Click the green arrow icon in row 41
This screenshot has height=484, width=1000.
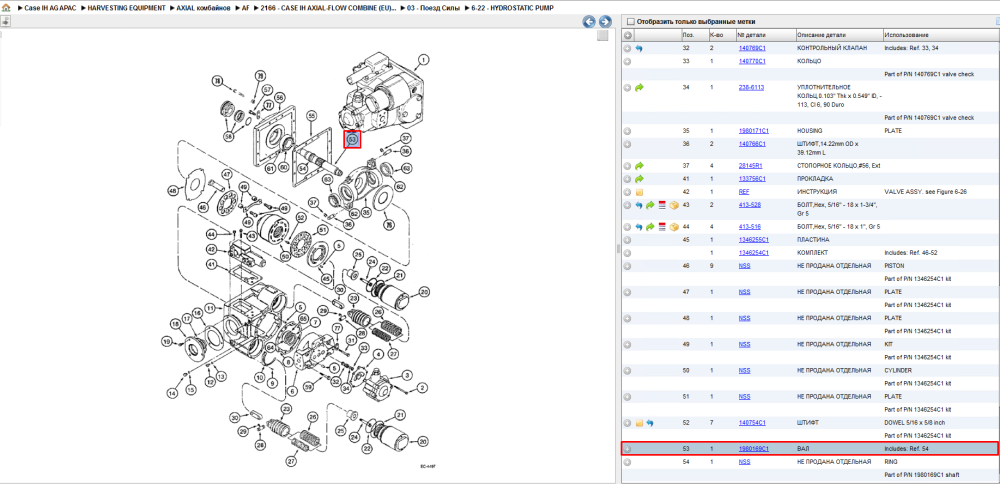click(x=639, y=179)
